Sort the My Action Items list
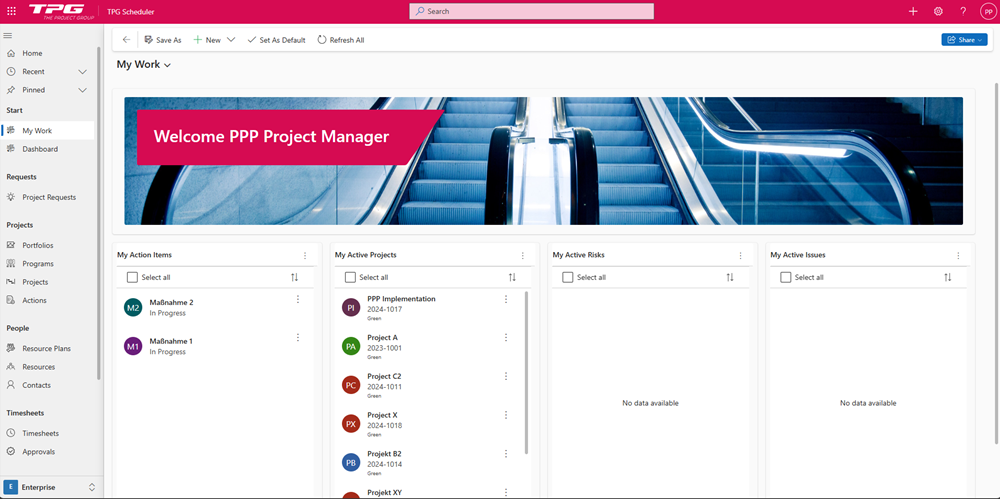The width and height of the screenshot is (1000, 499). pyautogui.click(x=294, y=277)
